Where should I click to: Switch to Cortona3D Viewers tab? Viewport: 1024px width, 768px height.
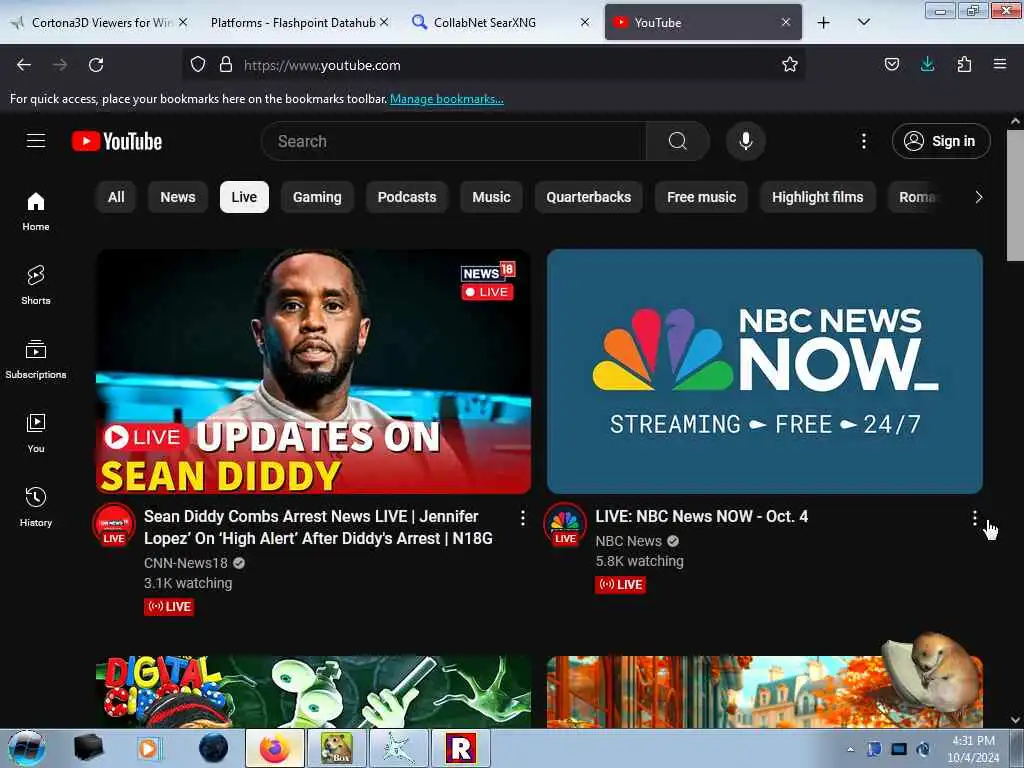click(98, 22)
